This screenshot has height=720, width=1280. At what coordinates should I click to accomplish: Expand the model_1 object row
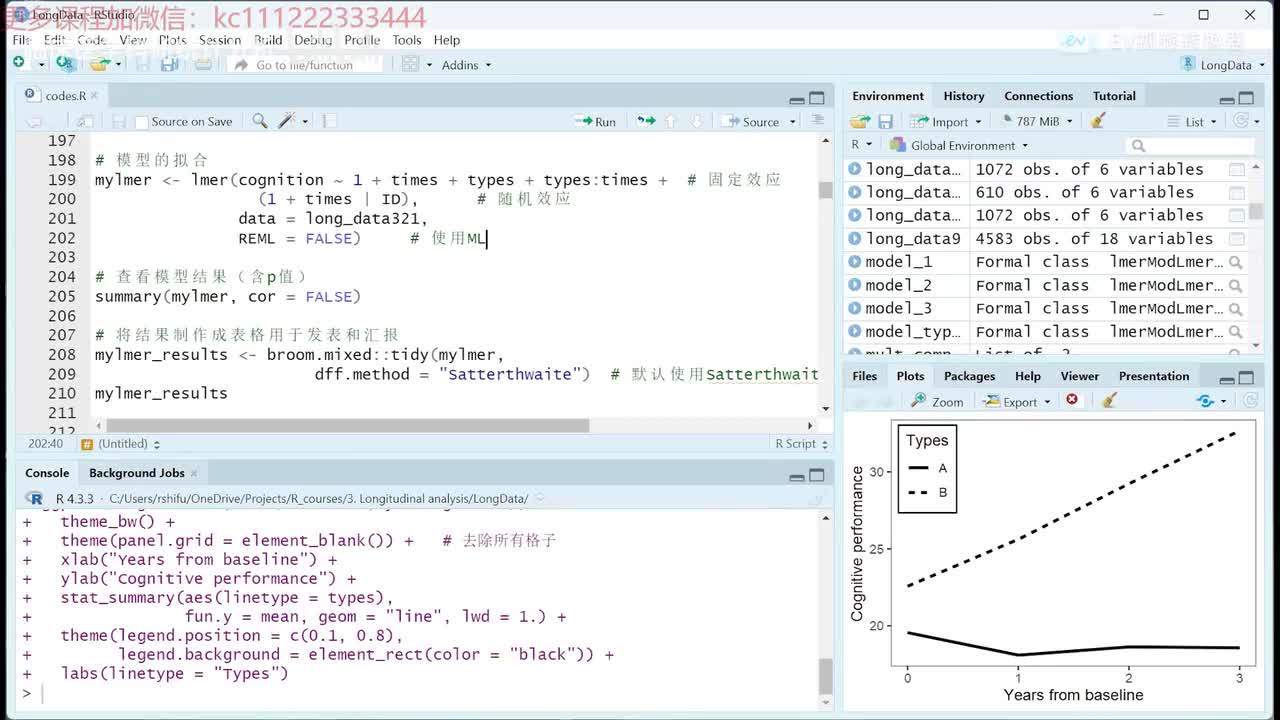point(854,262)
